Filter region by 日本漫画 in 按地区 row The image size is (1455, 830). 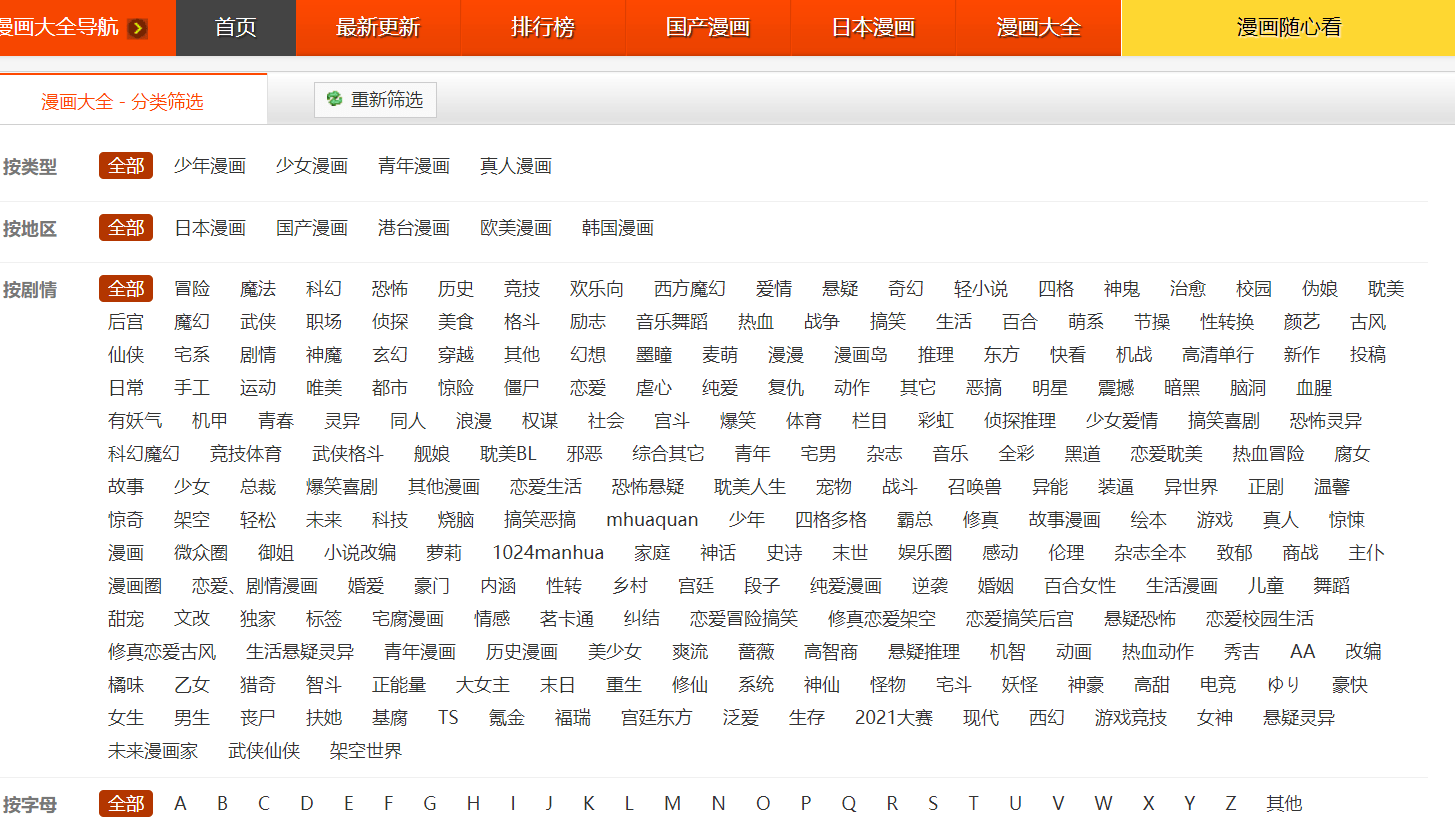209,228
